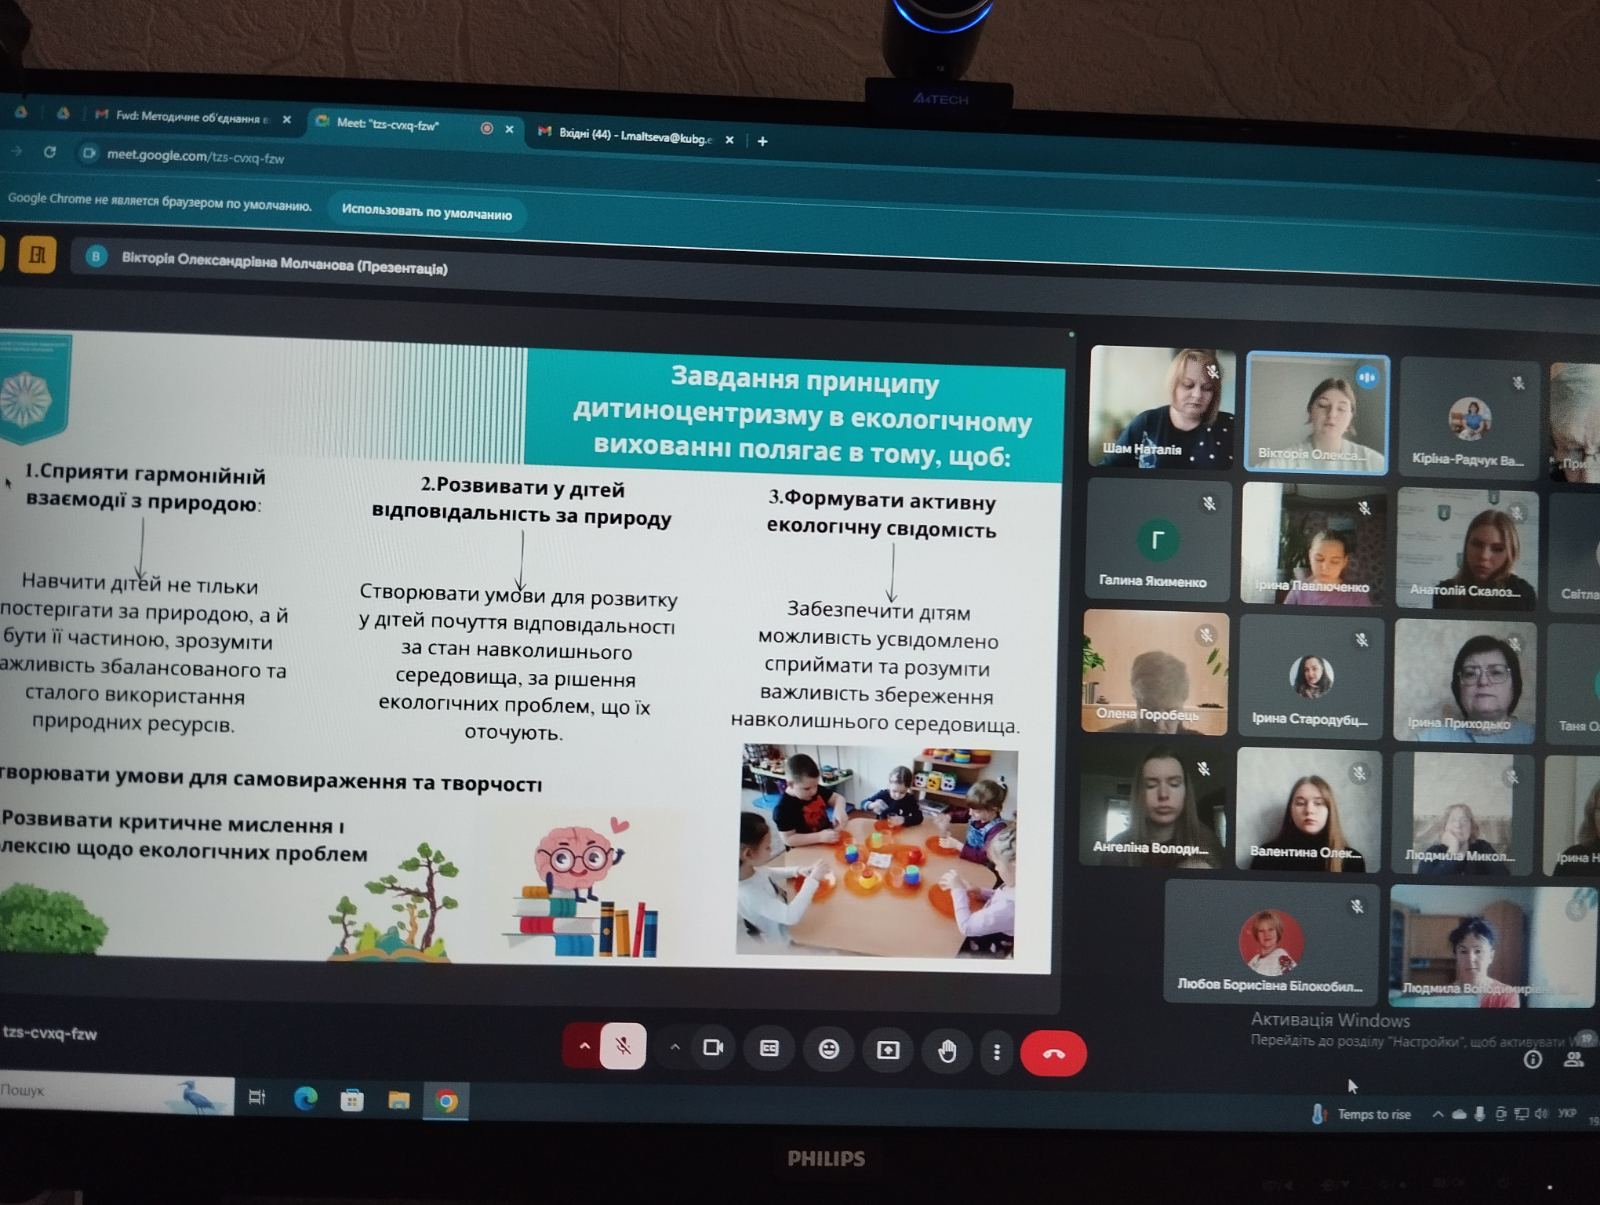This screenshot has height=1205, width=1600.
Task: Select Галина Якименко participant tile
Action: coord(1156,542)
